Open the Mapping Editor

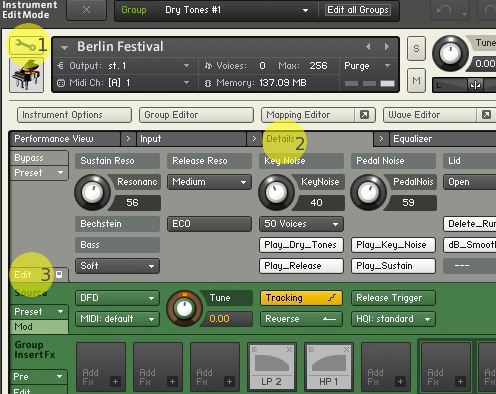tap(308, 115)
